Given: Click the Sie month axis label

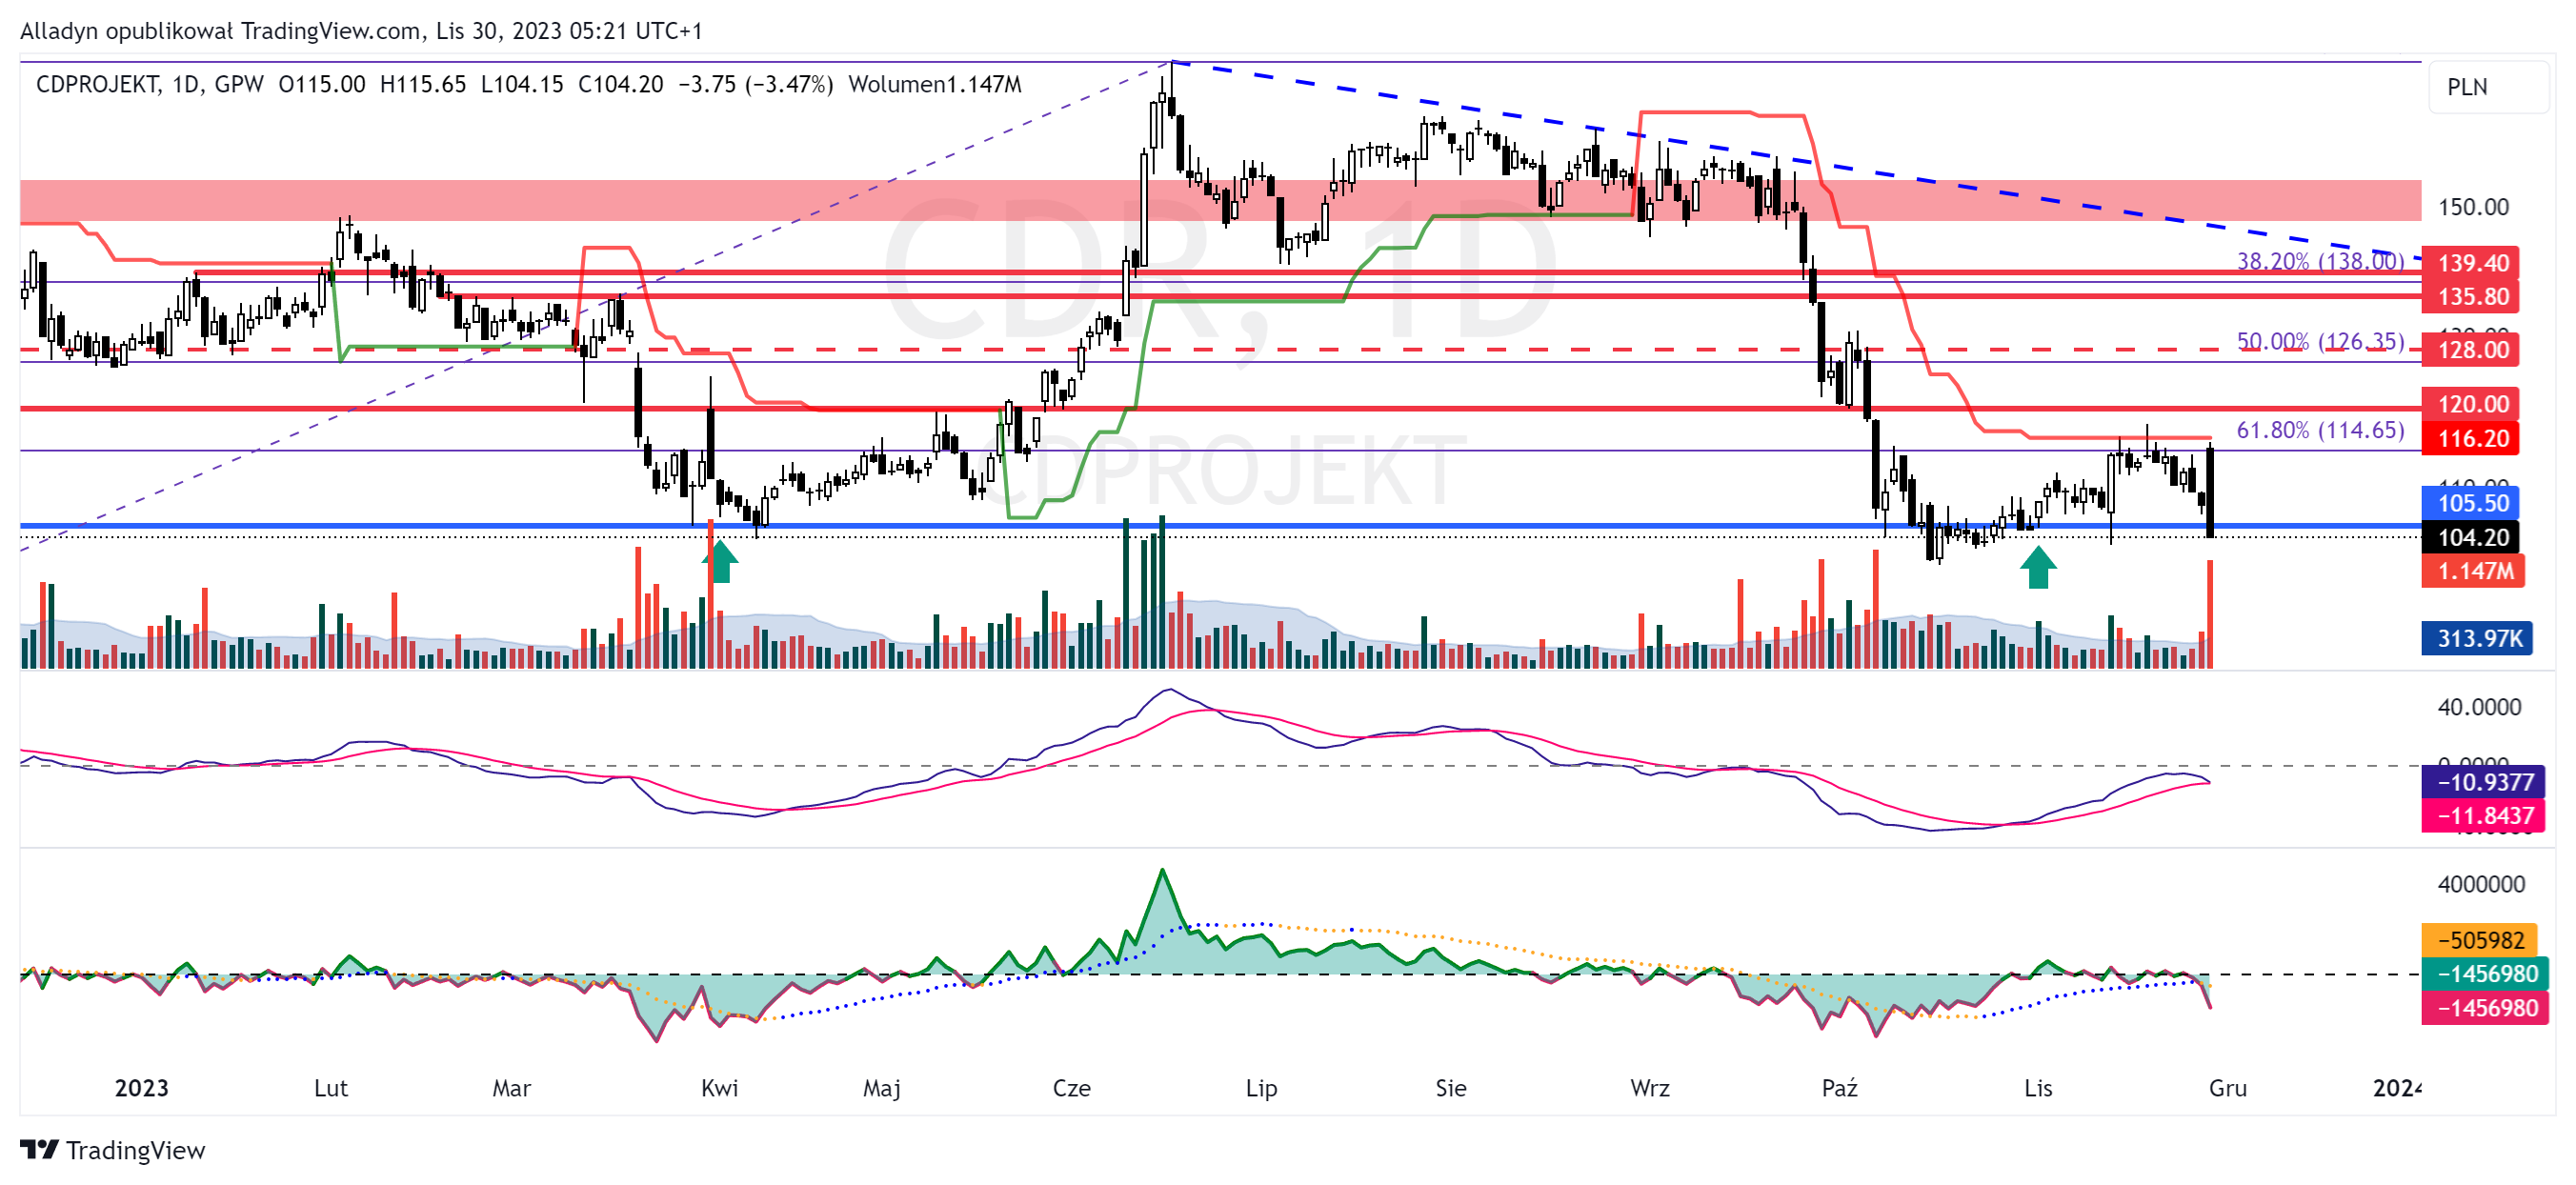Looking at the screenshot, I should [1451, 1089].
